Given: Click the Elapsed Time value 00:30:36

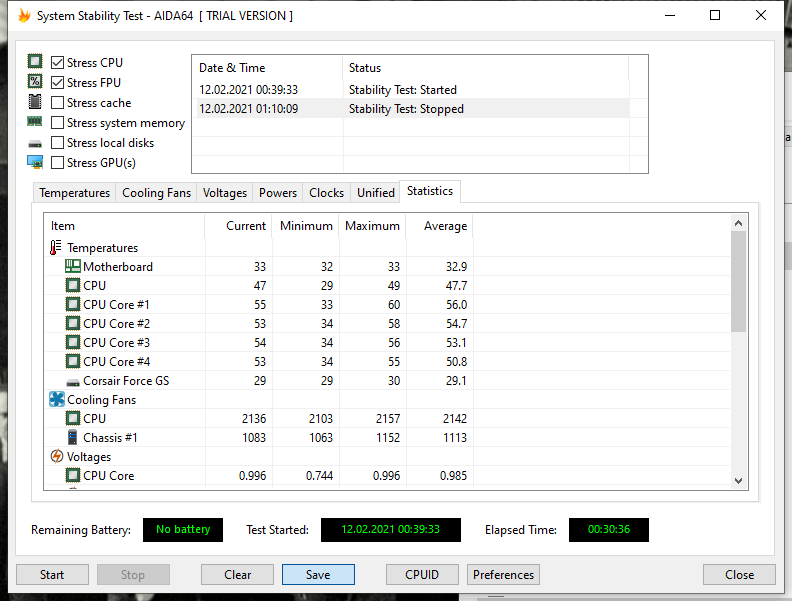Looking at the screenshot, I should pyautogui.click(x=609, y=530).
